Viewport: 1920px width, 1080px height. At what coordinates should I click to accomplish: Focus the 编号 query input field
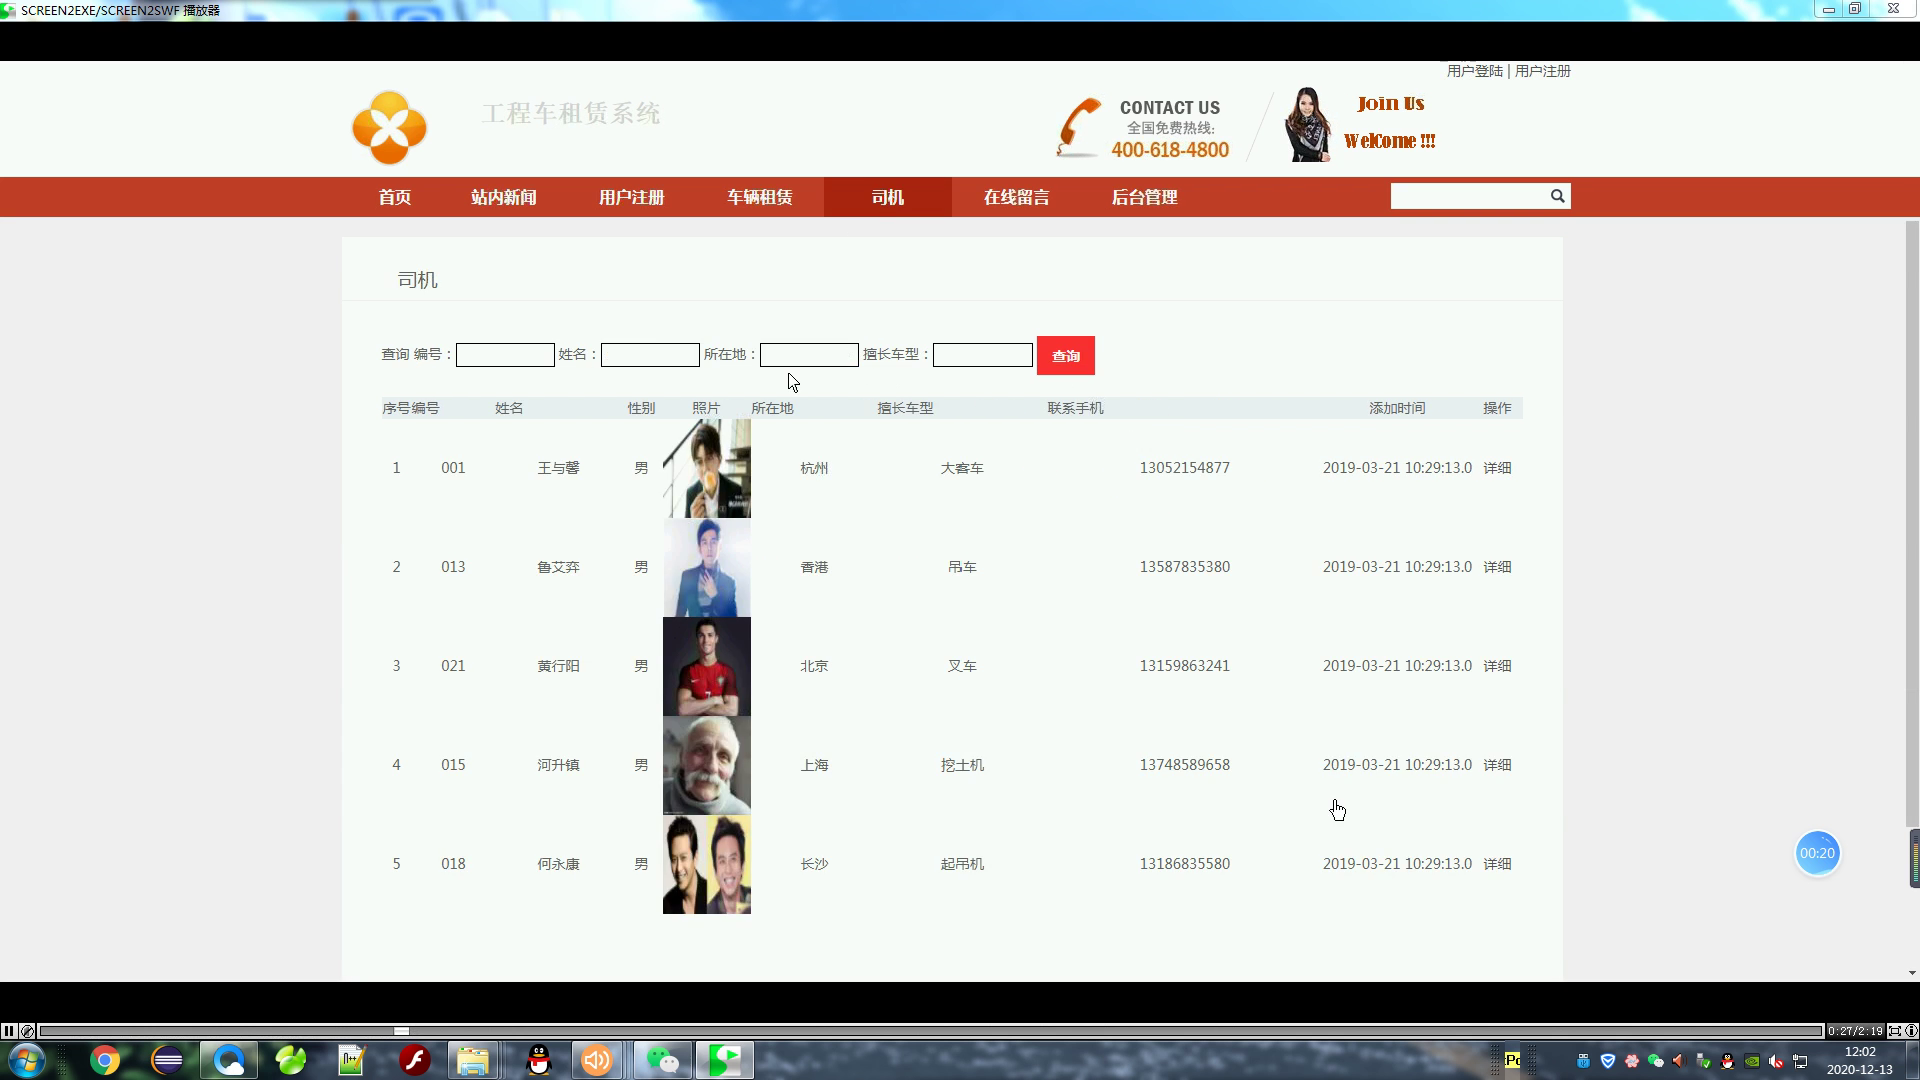click(x=505, y=355)
